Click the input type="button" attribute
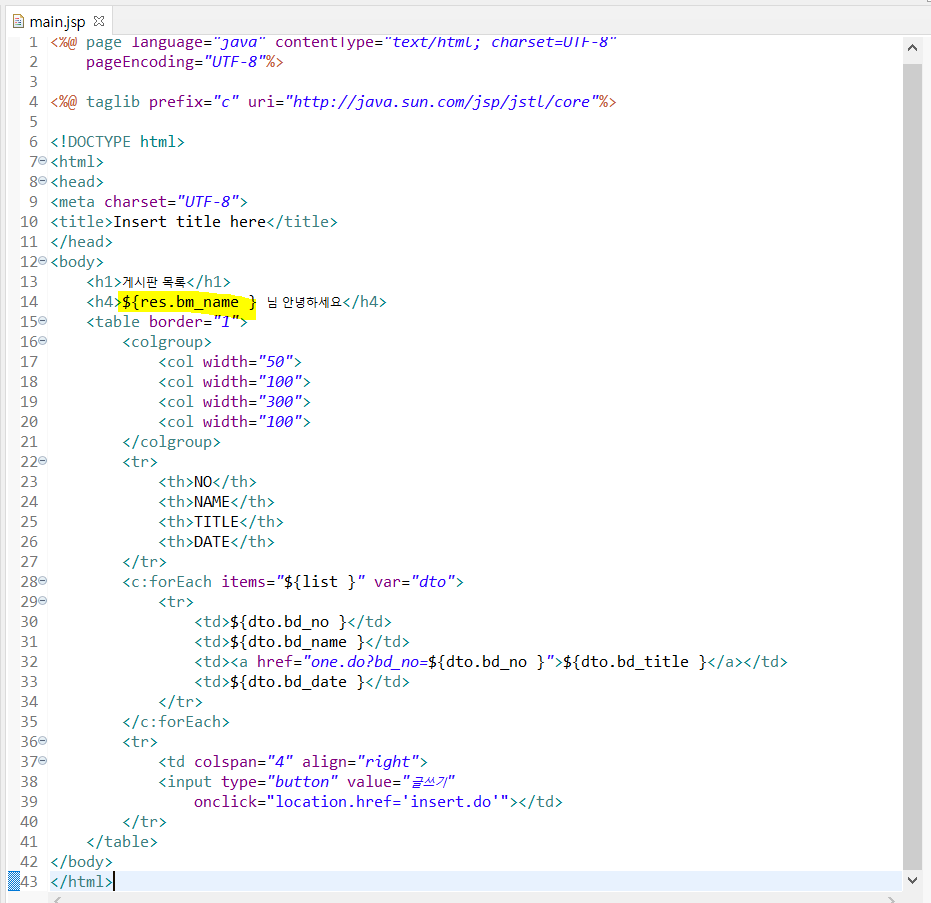Image resolution: width=931 pixels, height=903 pixels. point(279,782)
